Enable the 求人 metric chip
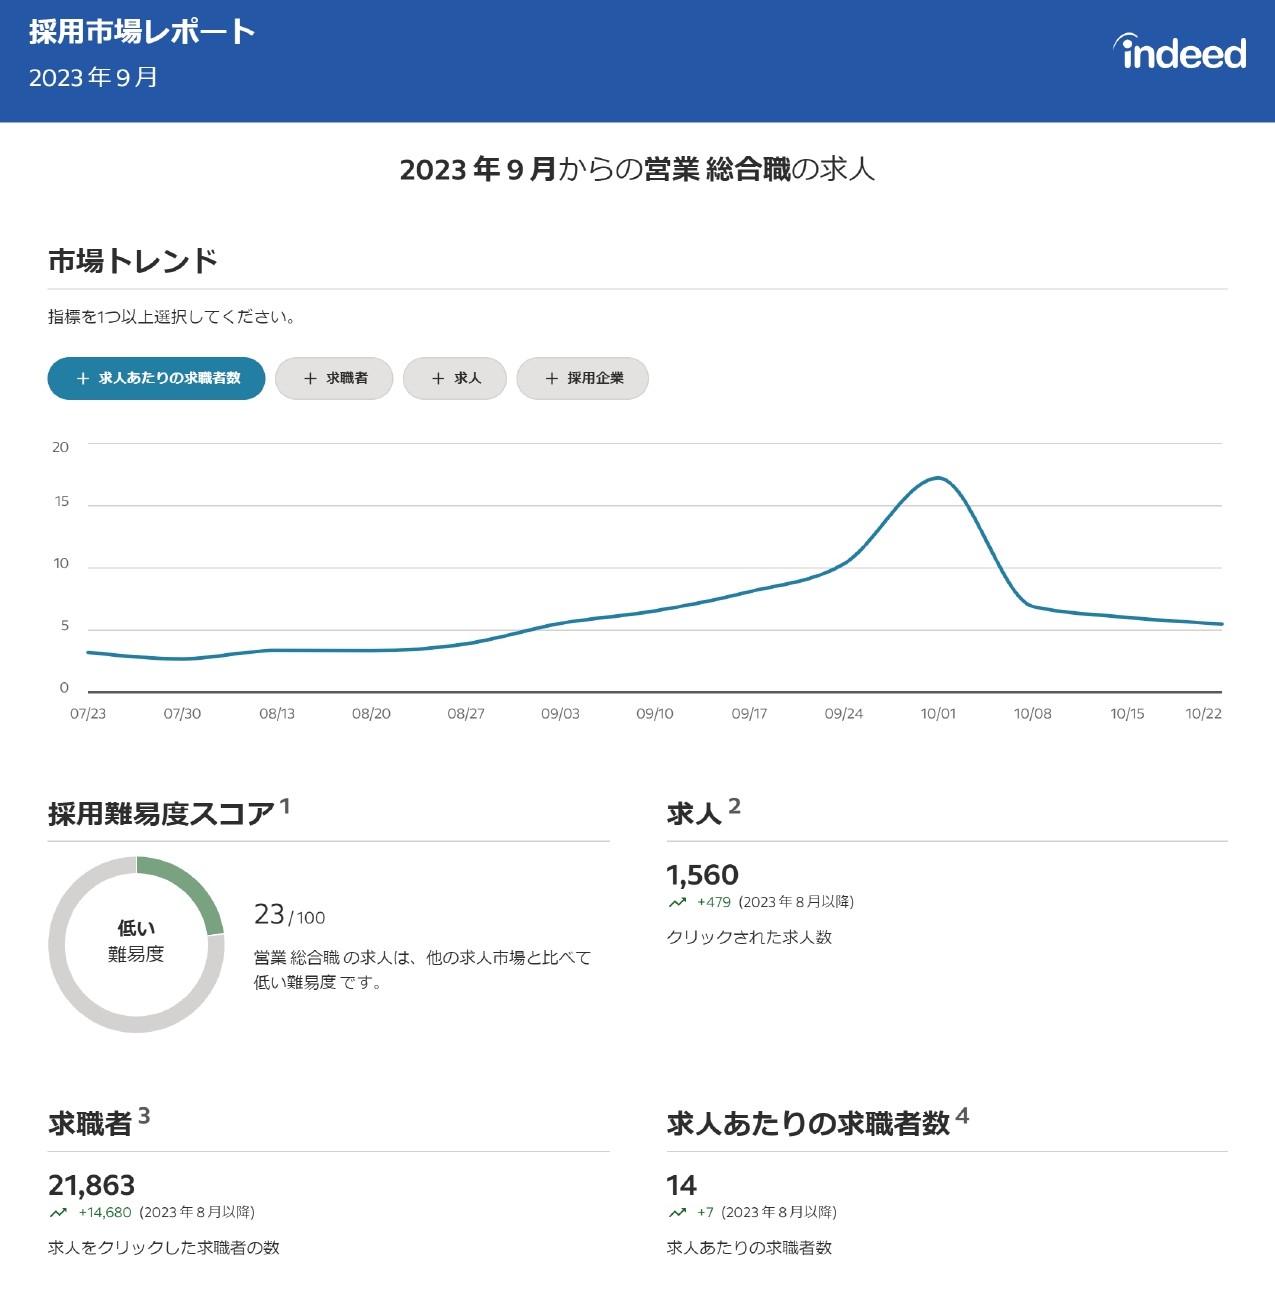Screen dimensions: 1275x1307 [x=455, y=378]
